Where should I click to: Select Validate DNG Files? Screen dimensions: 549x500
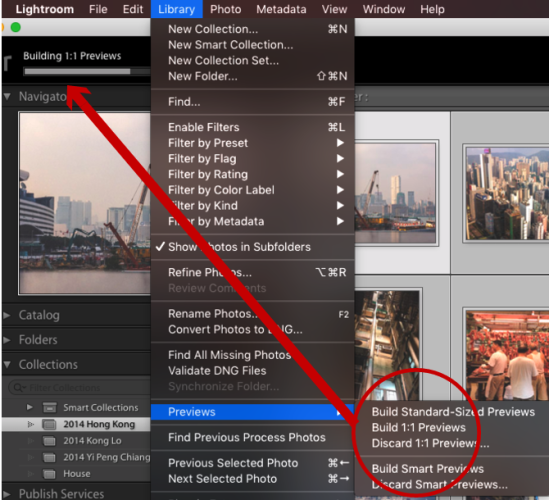[252, 371]
